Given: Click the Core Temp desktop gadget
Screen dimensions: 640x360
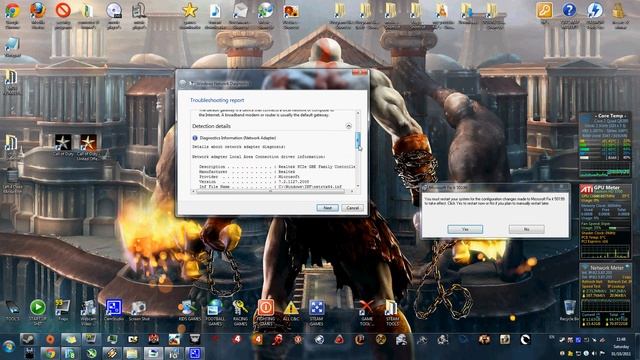Looking at the screenshot, I should click(605, 146).
